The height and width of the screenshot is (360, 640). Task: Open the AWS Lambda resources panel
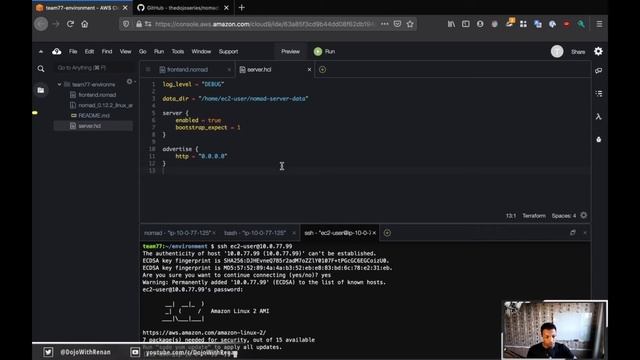[598, 117]
